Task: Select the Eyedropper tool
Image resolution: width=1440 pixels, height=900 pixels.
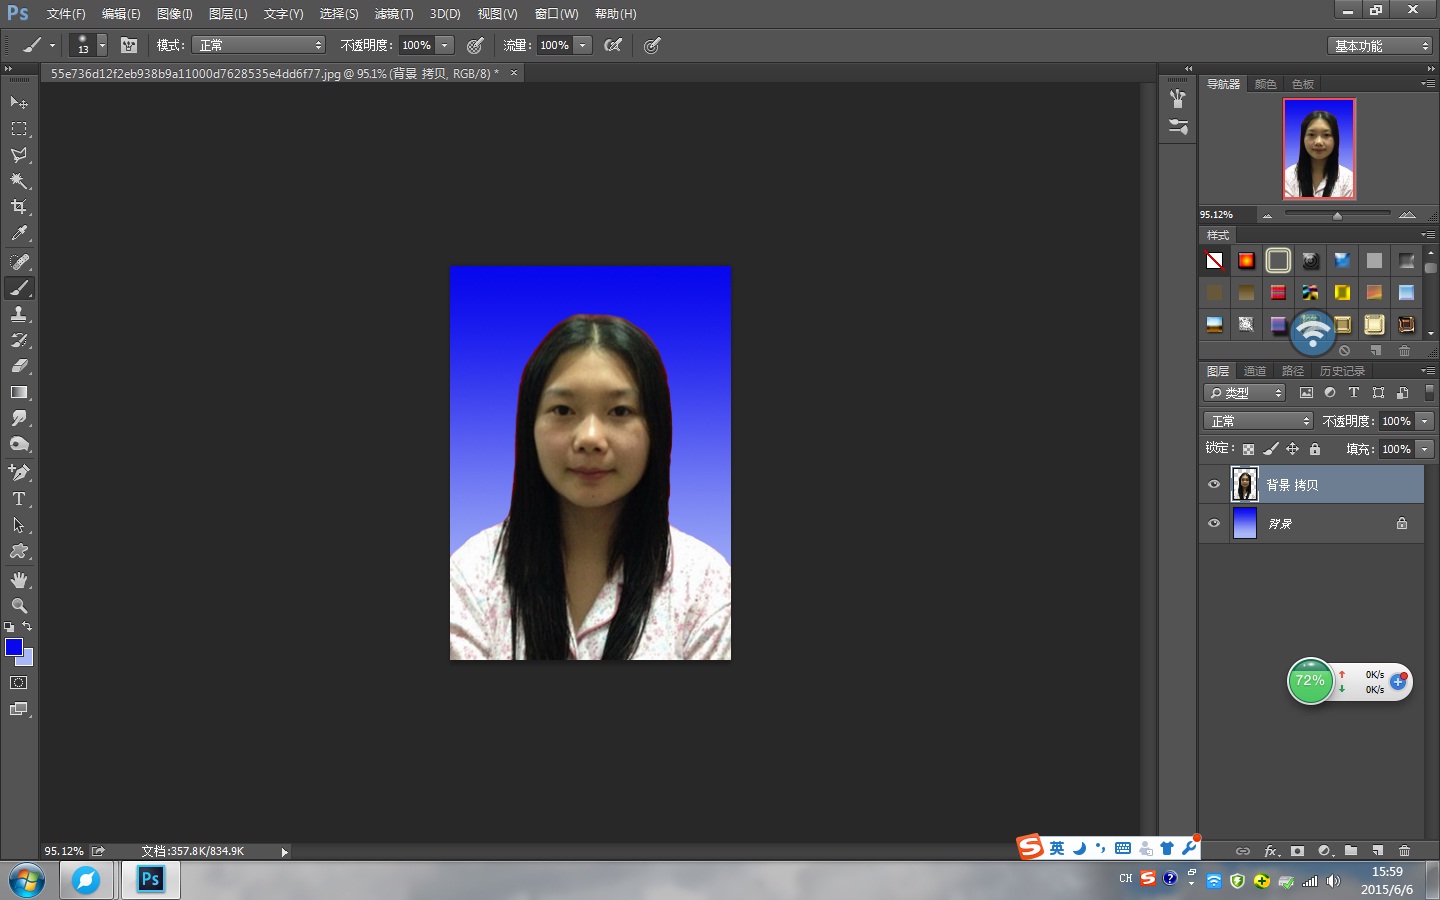Action: click(x=19, y=233)
